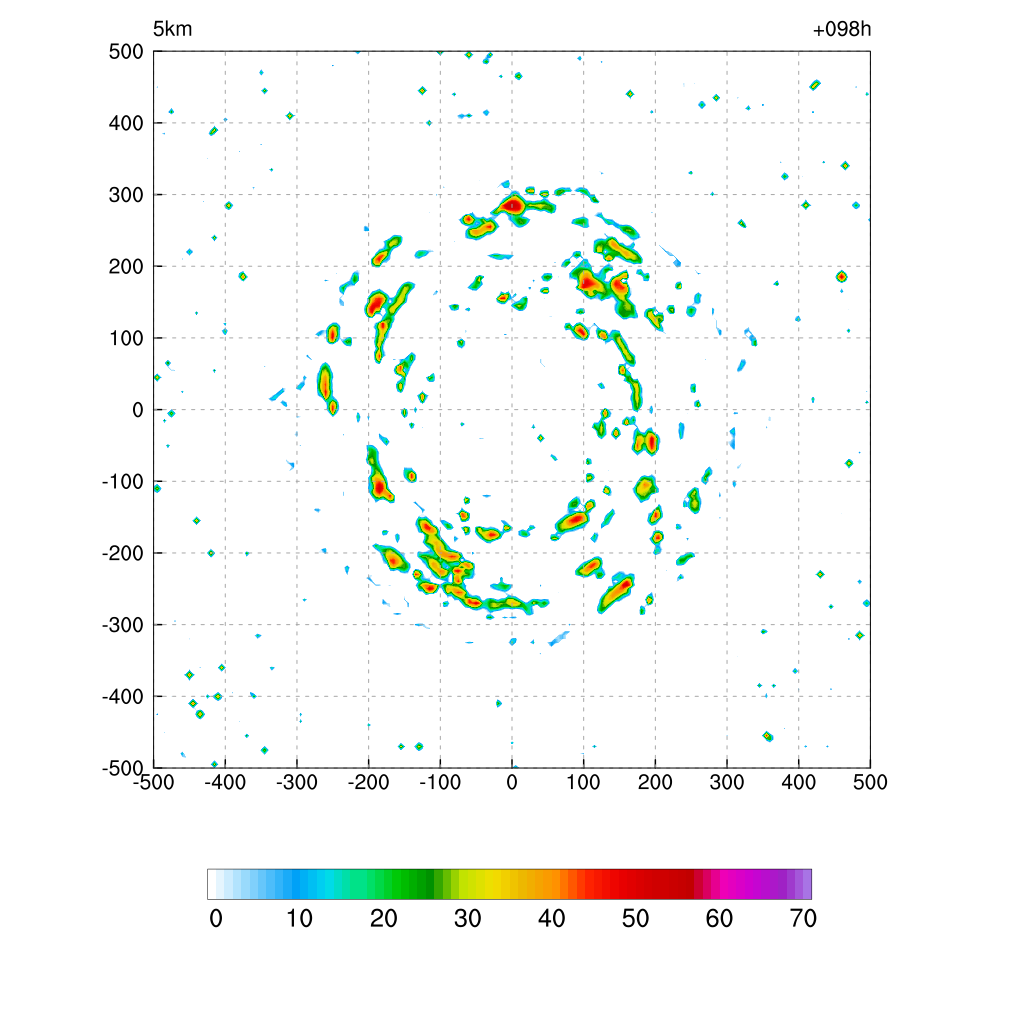Click colorbar label 20
Image resolution: width=1024 pixels, height=1024 pixels.
click(383, 919)
